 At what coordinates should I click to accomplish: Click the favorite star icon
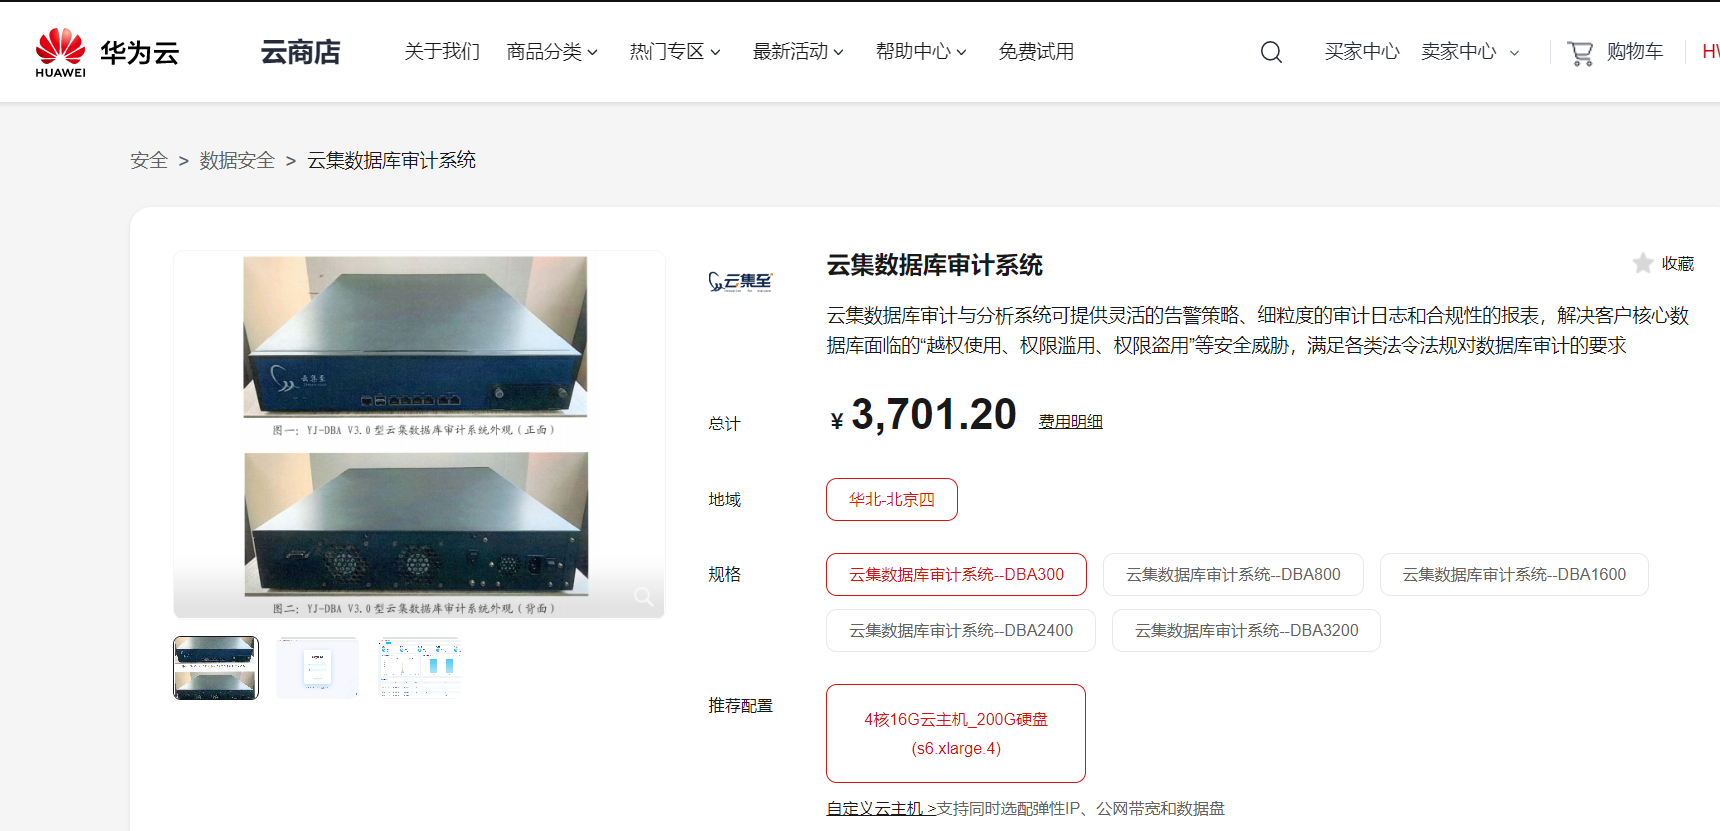[1643, 263]
